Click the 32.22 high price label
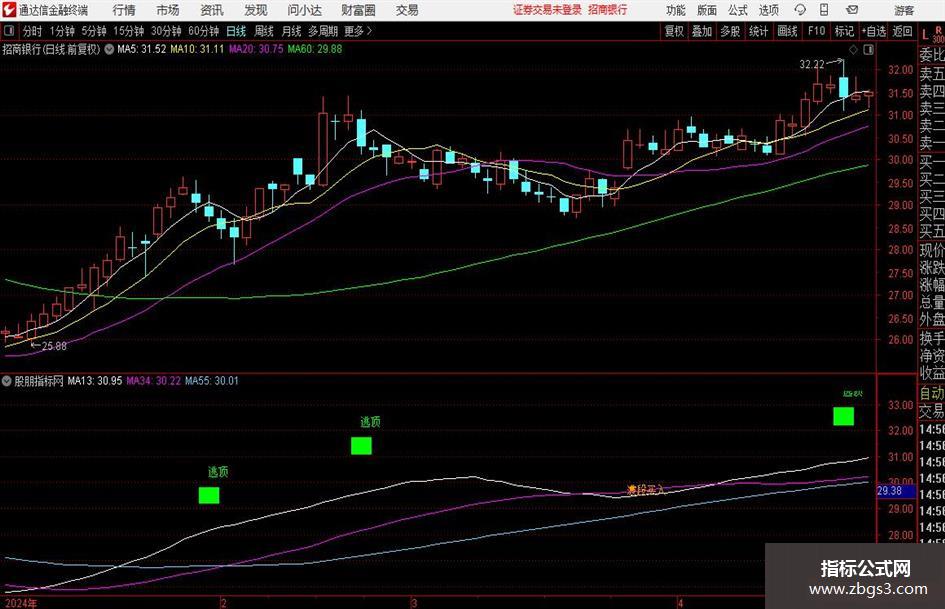 point(811,65)
